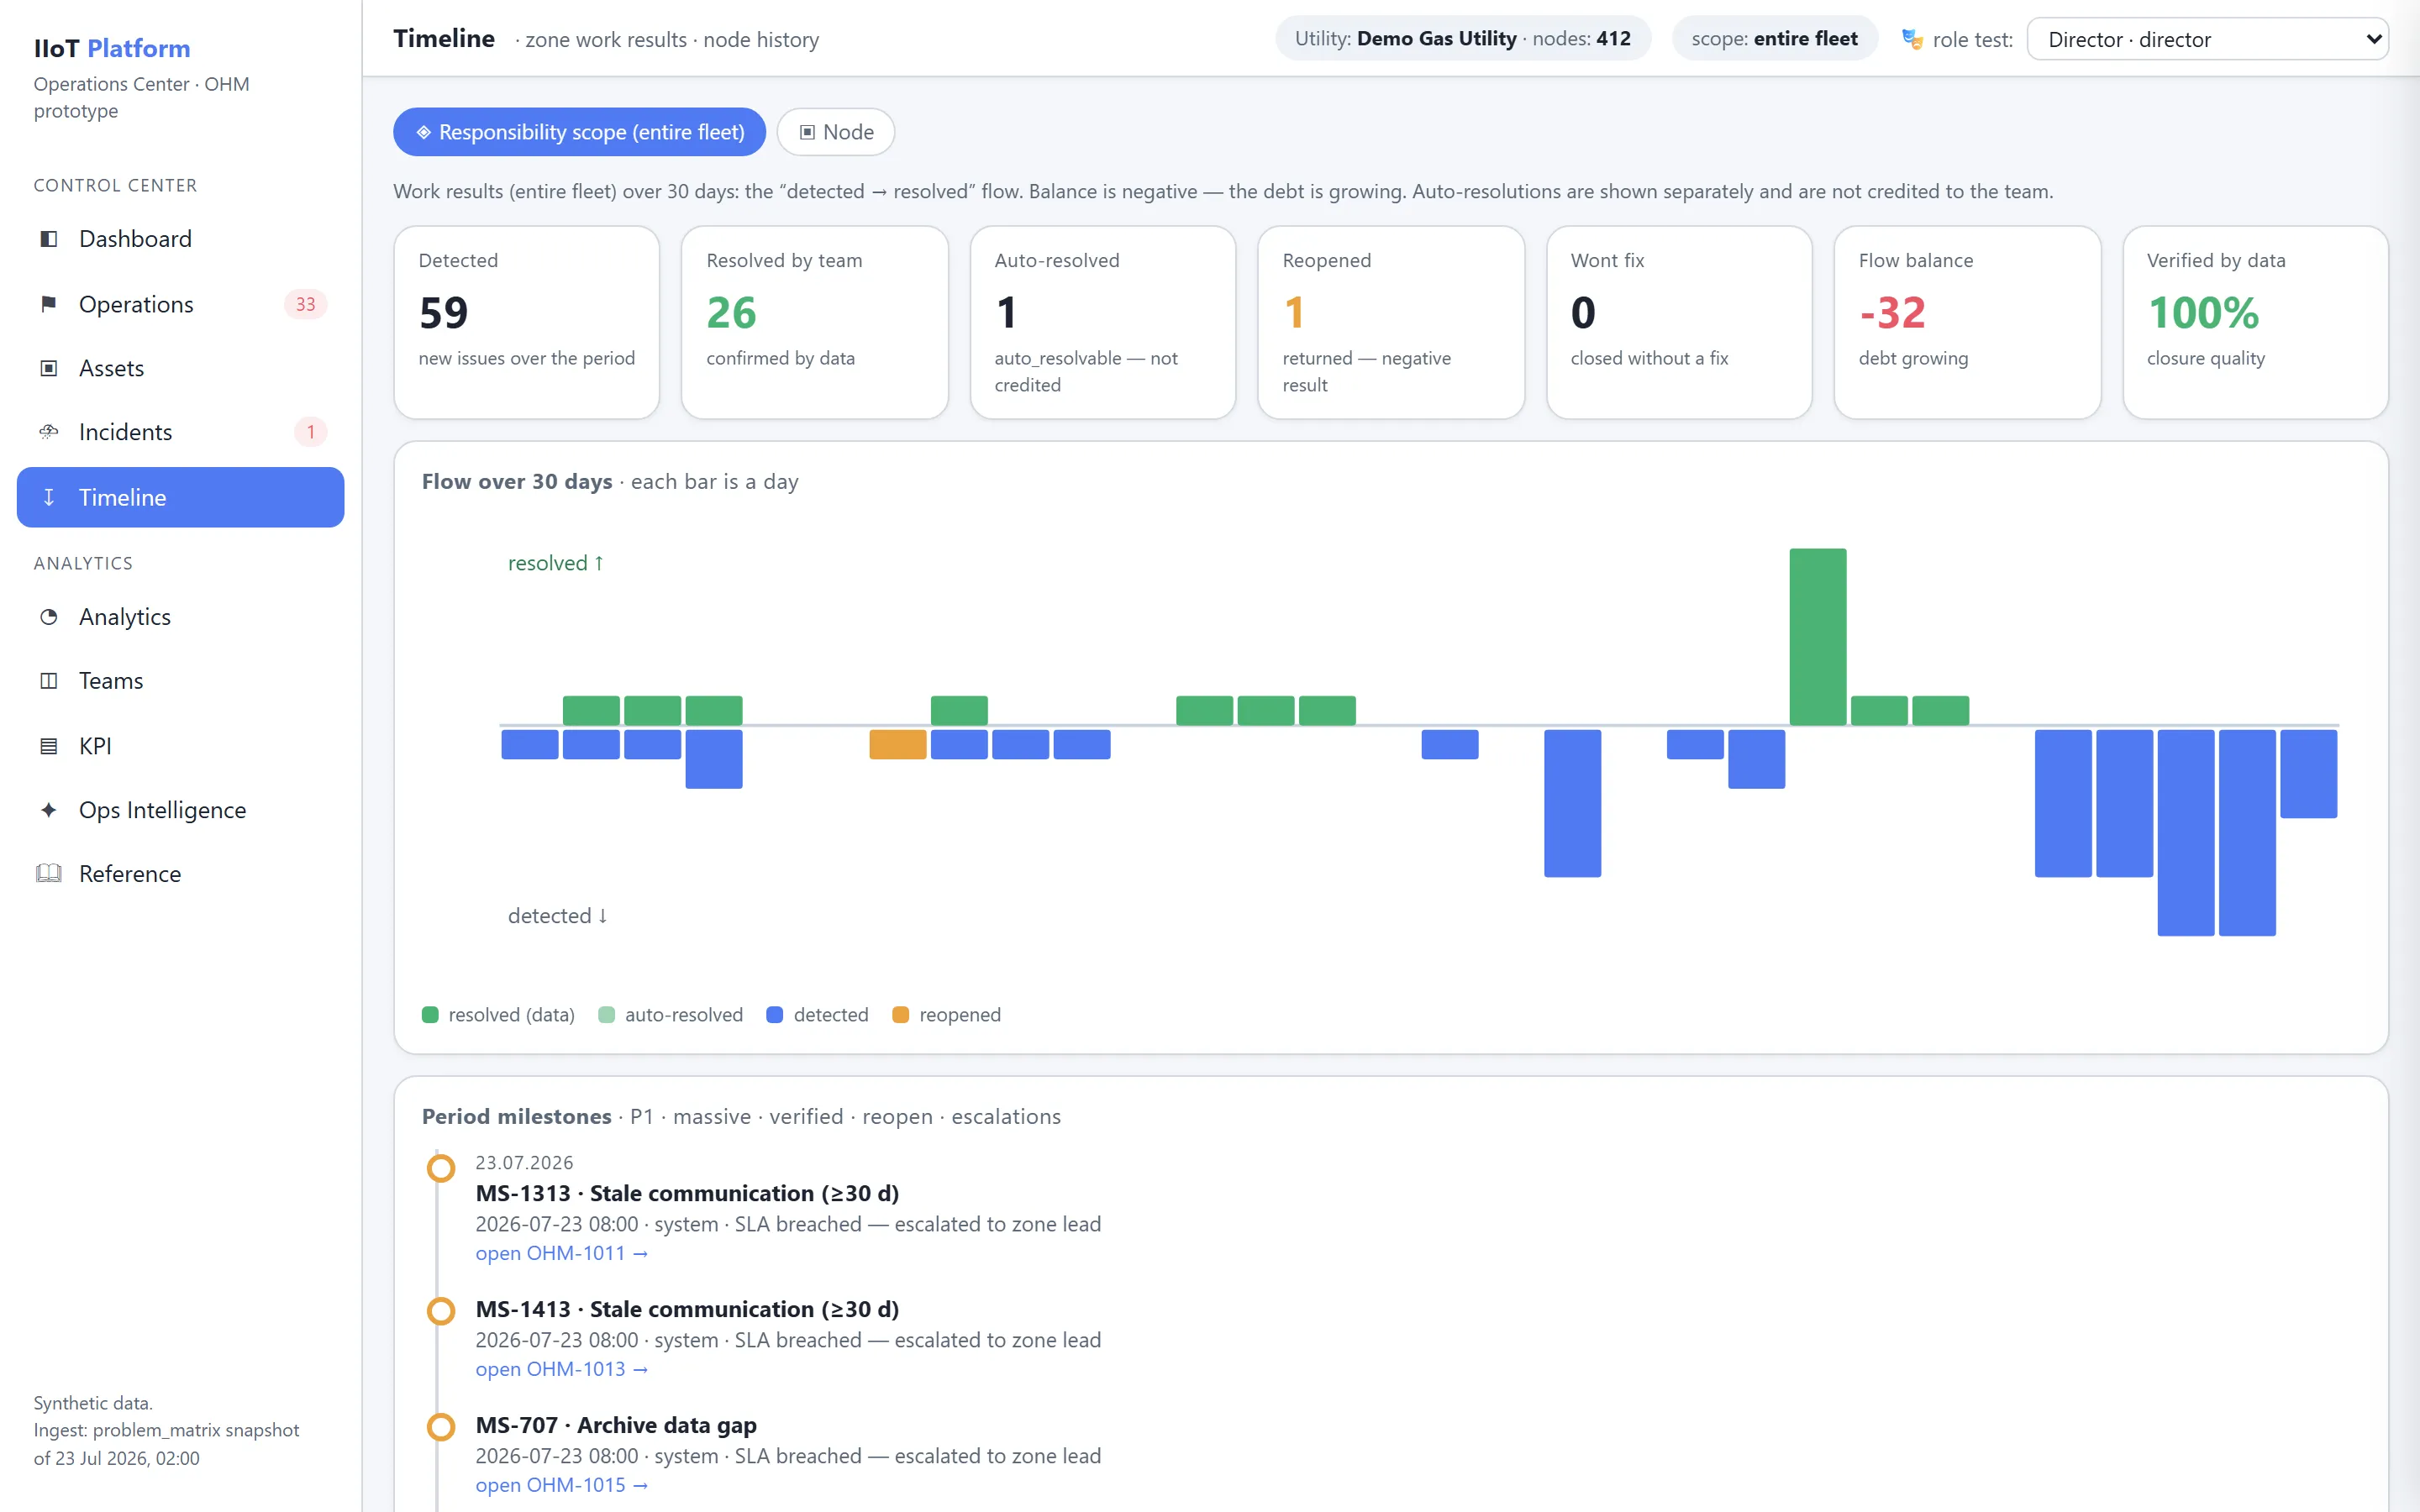This screenshot has width=2420, height=1512.
Task: Click the blue detected legend swatch
Action: click(774, 1015)
